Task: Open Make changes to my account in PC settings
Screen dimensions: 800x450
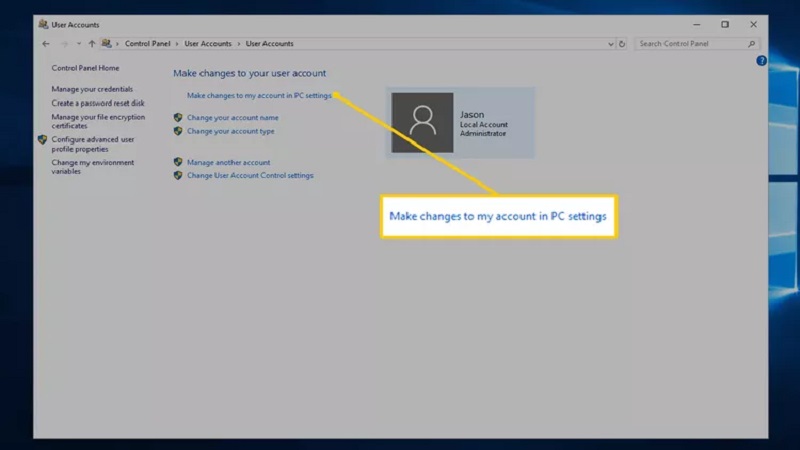Action: click(x=259, y=95)
